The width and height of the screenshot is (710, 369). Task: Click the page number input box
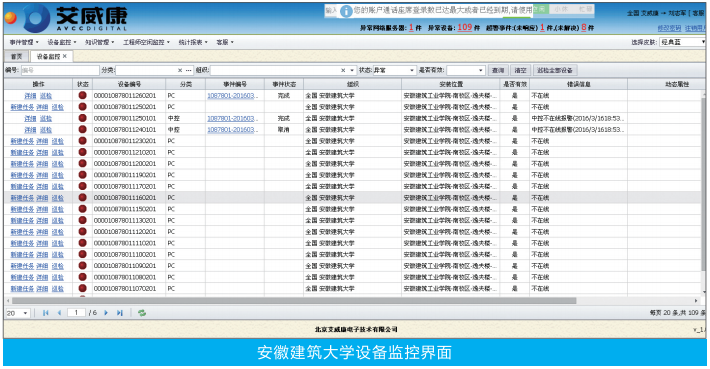(x=77, y=312)
